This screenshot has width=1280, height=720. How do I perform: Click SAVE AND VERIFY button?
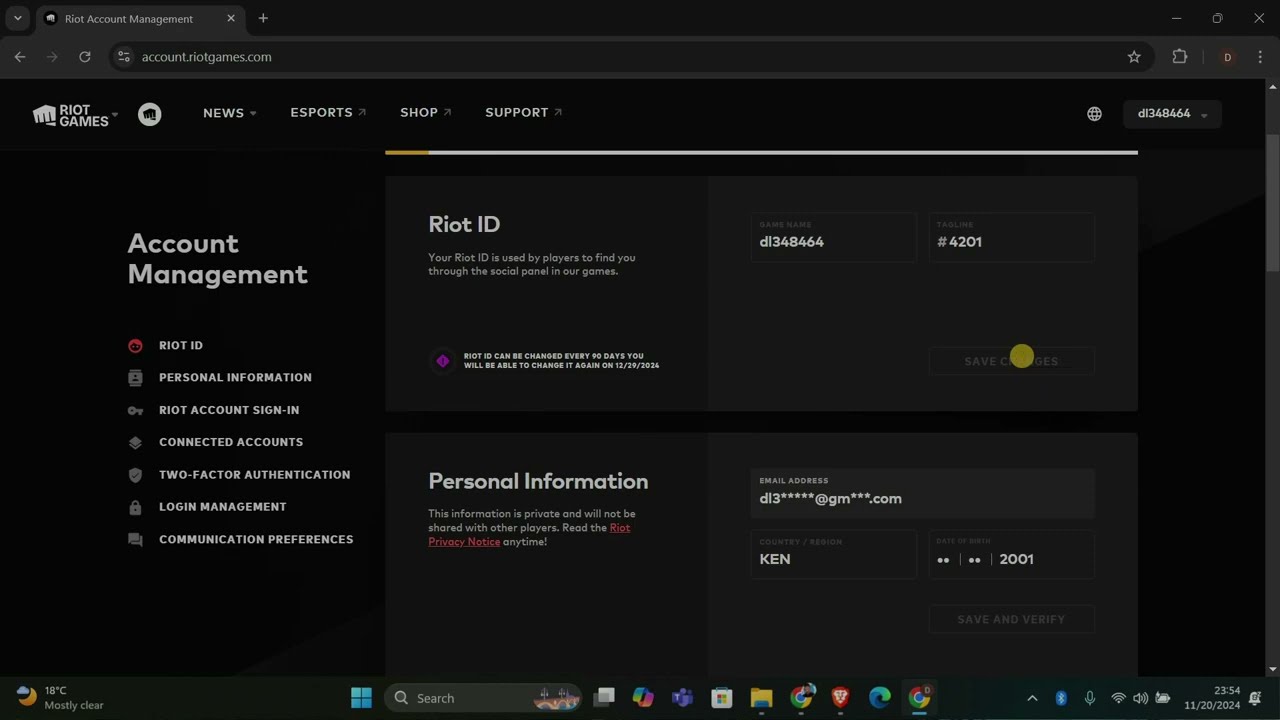tap(1011, 619)
